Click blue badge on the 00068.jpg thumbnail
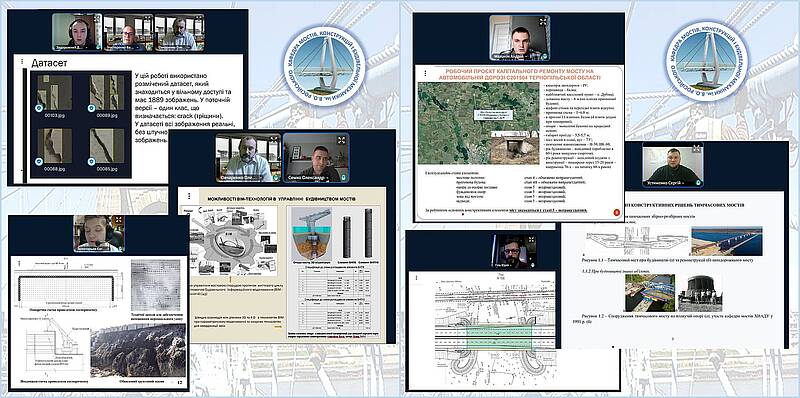The image size is (800, 398). point(39,161)
